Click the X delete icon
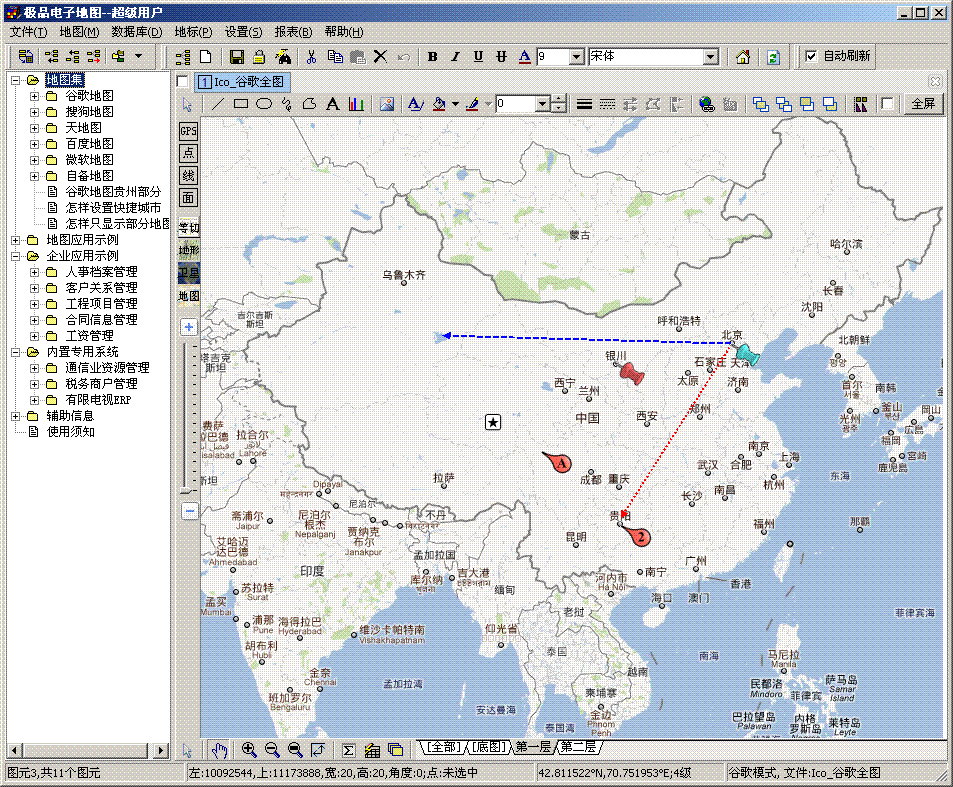This screenshot has width=953, height=787. pos(380,57)
